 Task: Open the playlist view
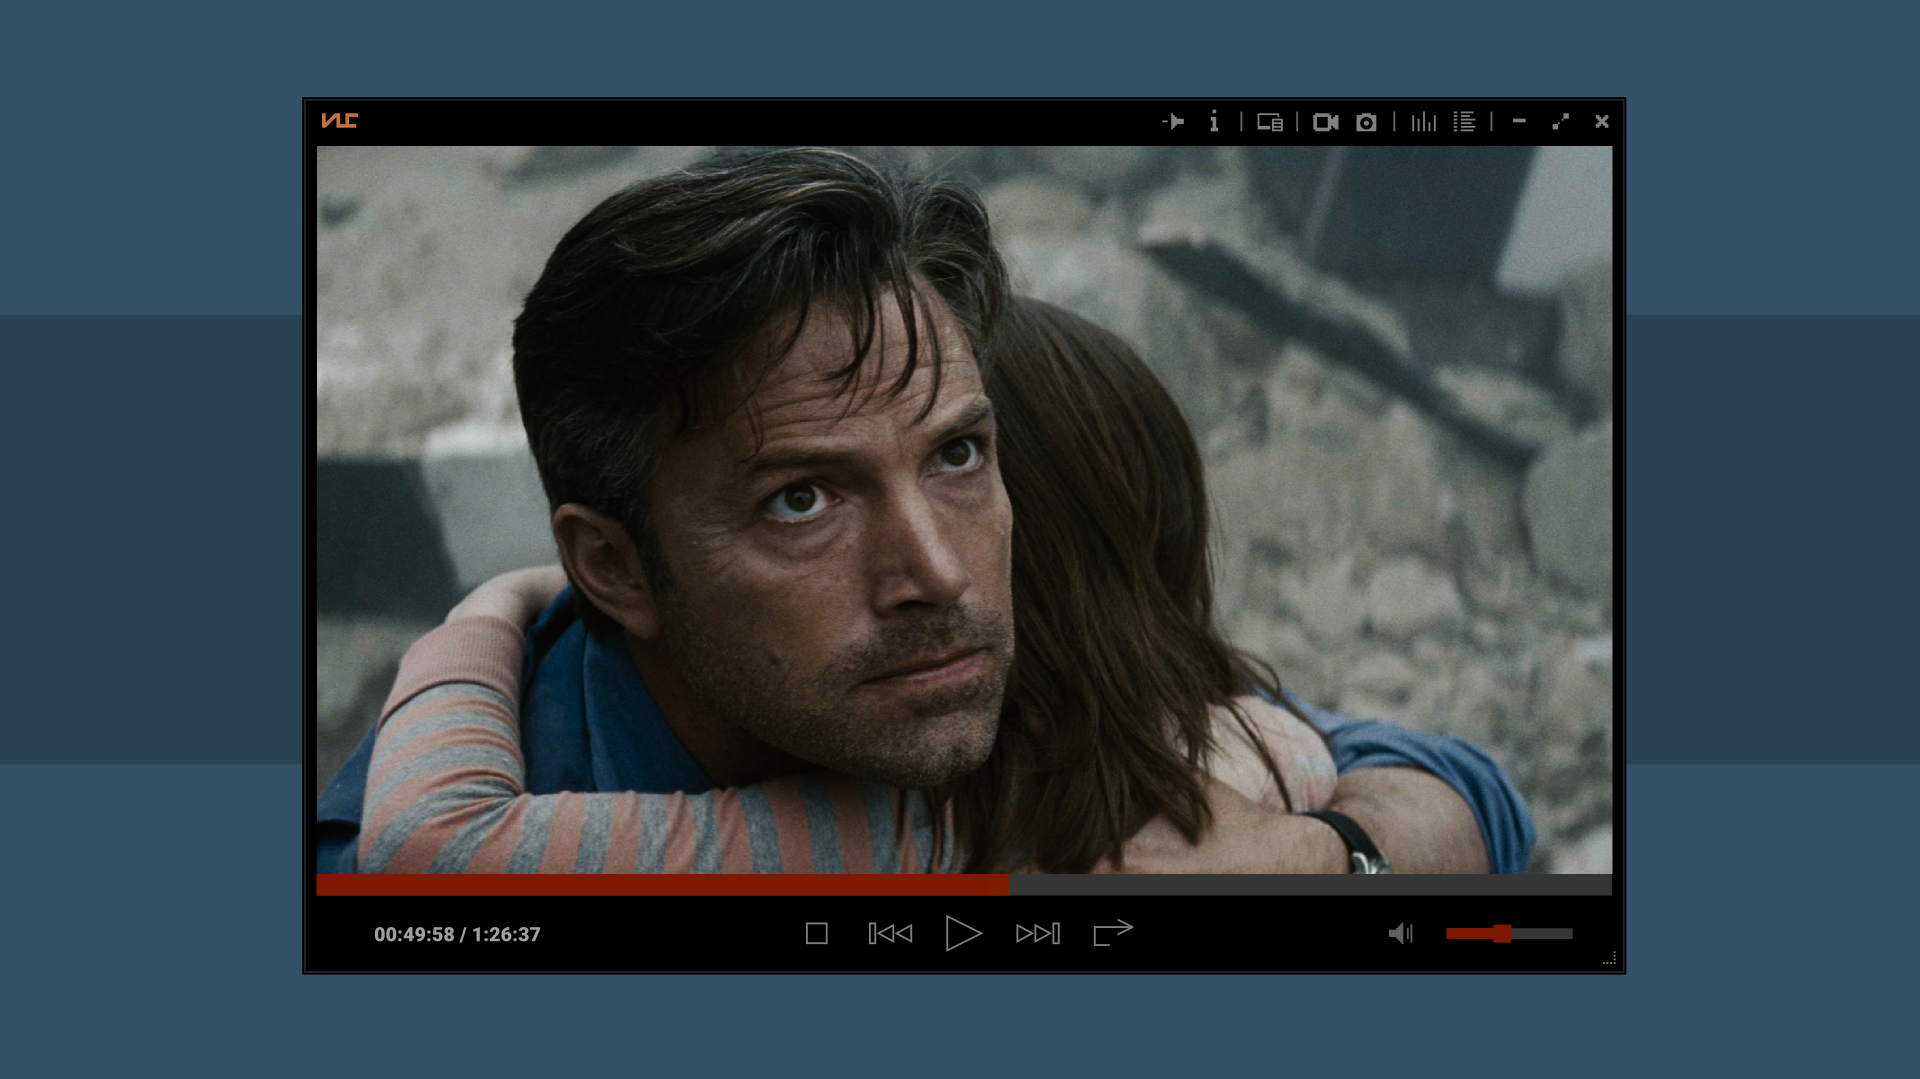1464,121
